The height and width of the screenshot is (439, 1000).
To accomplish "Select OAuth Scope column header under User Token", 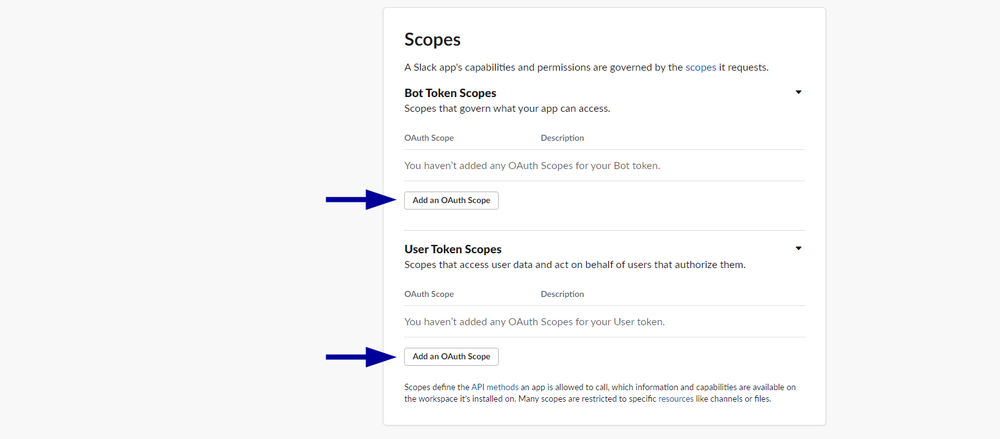I will point(429,294).
